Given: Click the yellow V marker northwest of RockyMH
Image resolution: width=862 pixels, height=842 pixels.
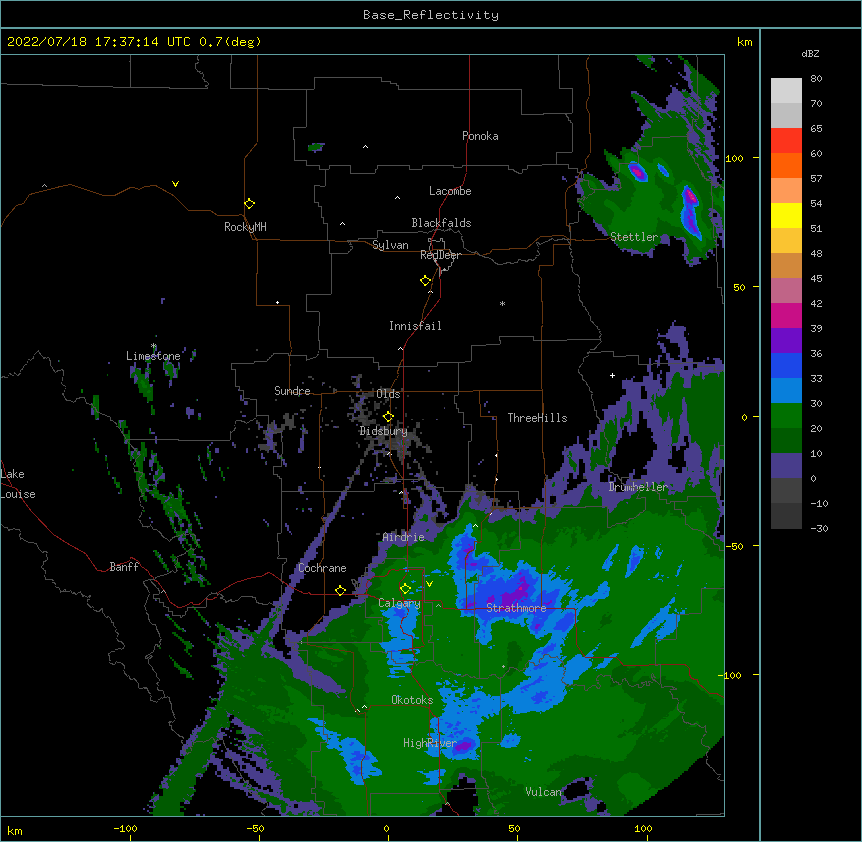Looking at the screenshot, I should pyautogui.click(x=175, y=184).
